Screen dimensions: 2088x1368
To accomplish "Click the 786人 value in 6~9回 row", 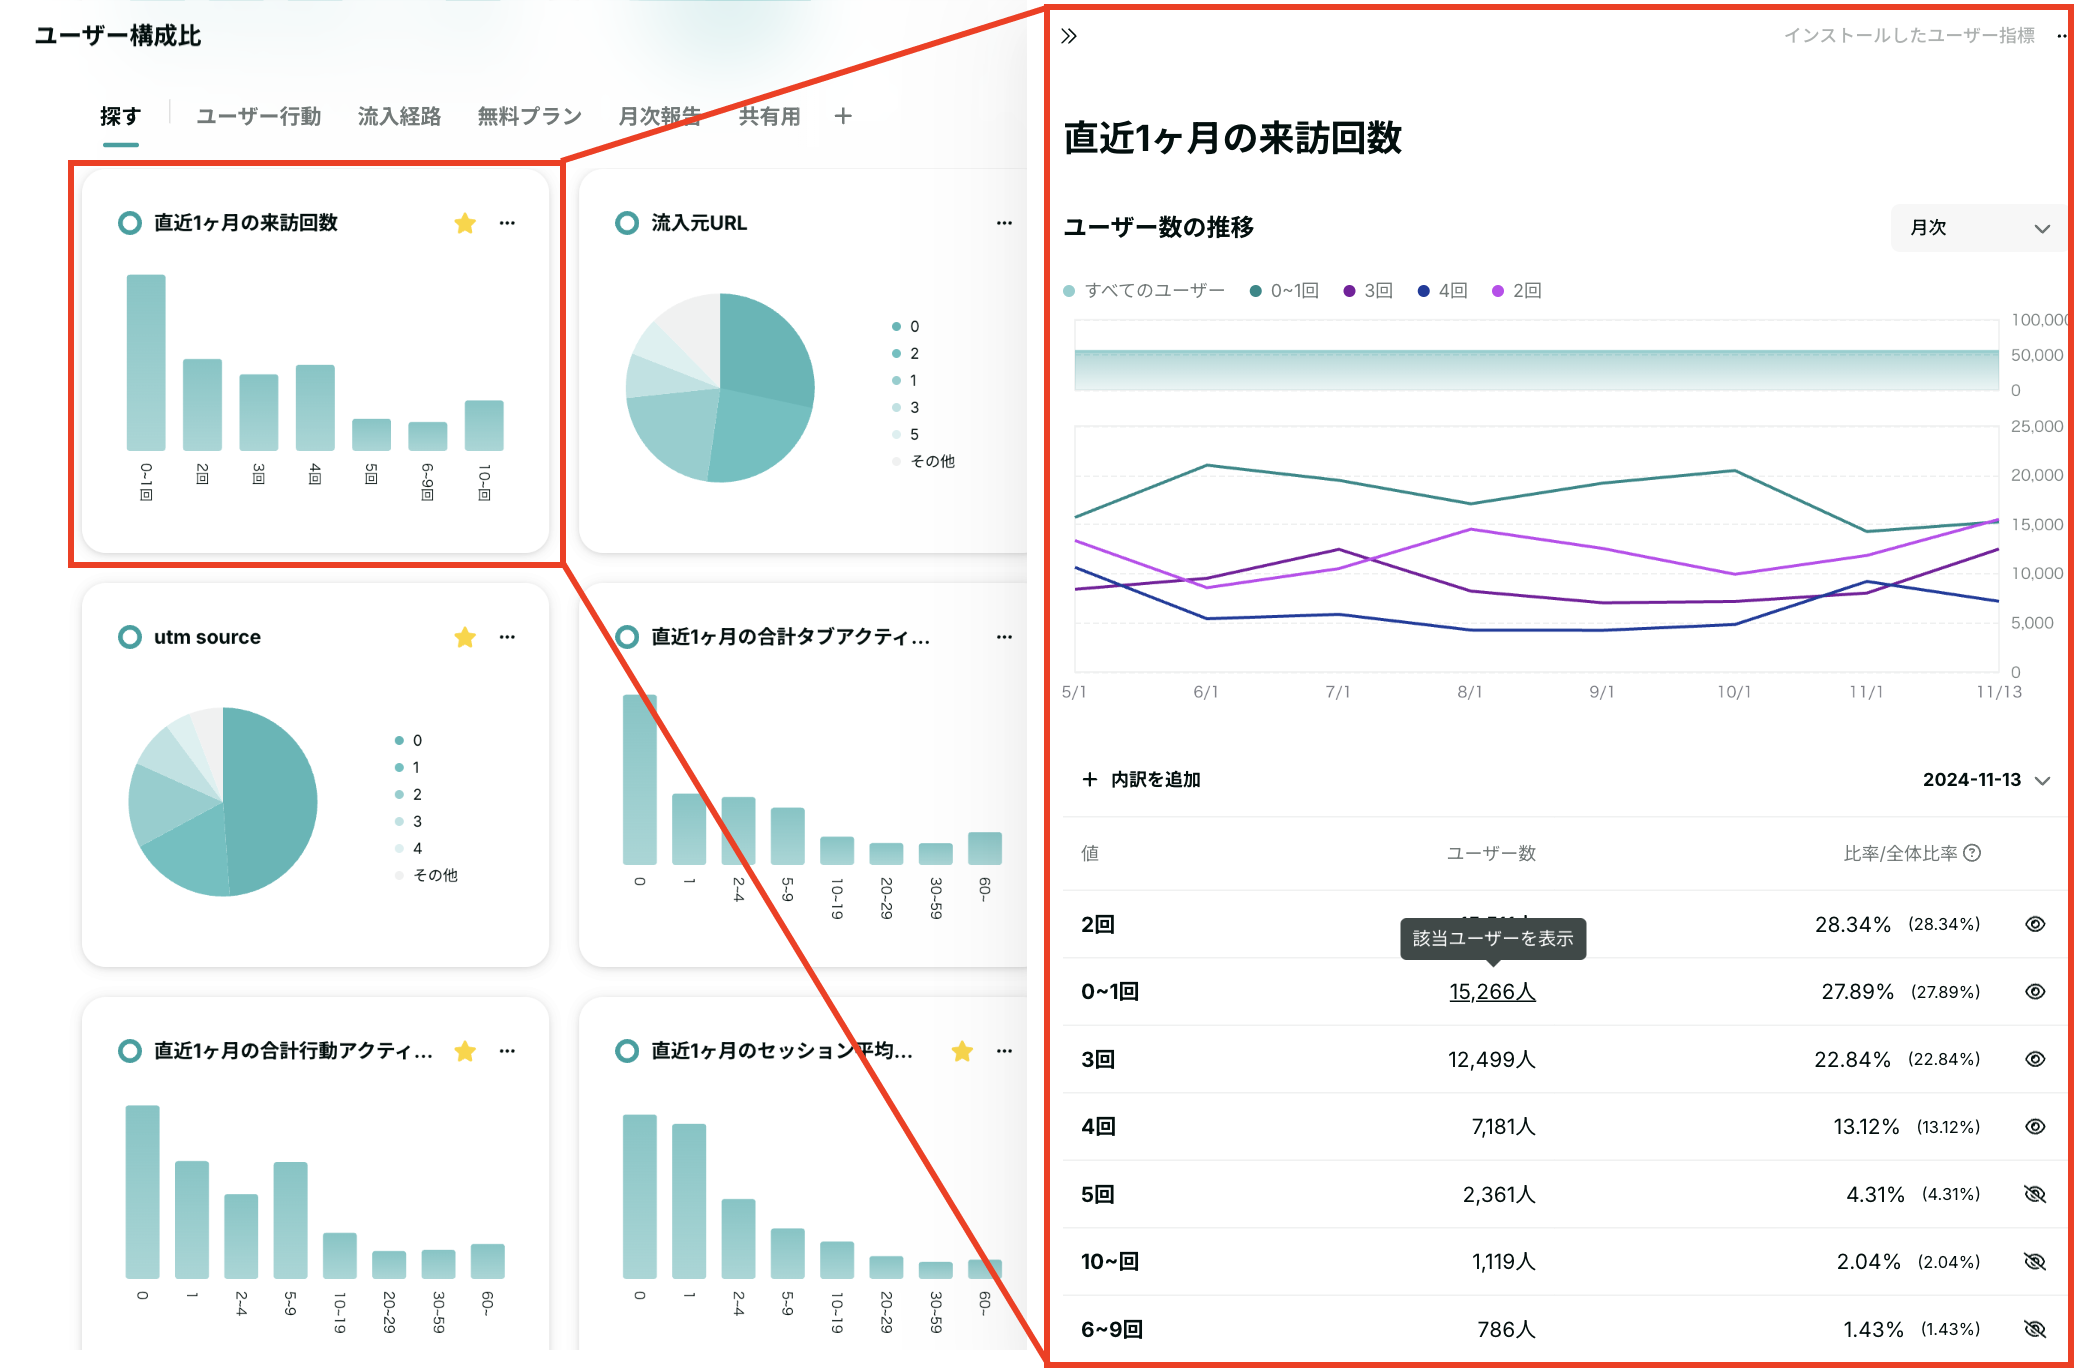I will [1506, 1329].
